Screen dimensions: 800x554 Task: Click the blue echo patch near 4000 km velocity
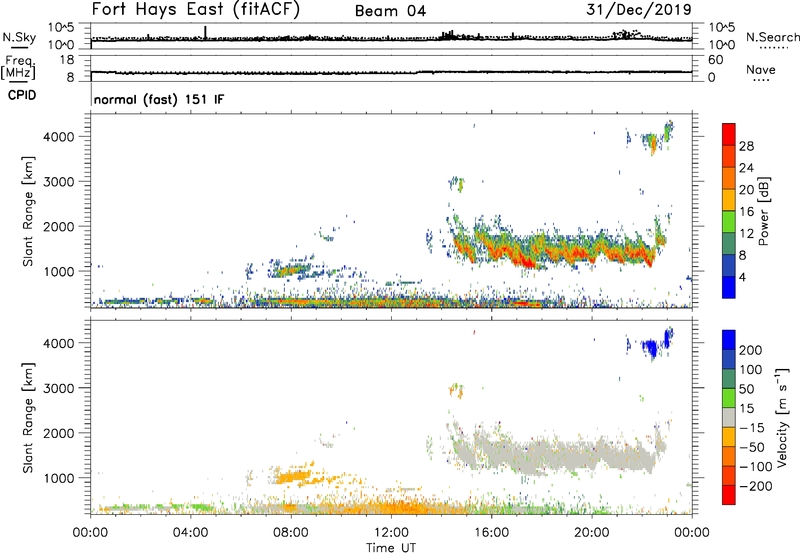click(x=652, y=346)
